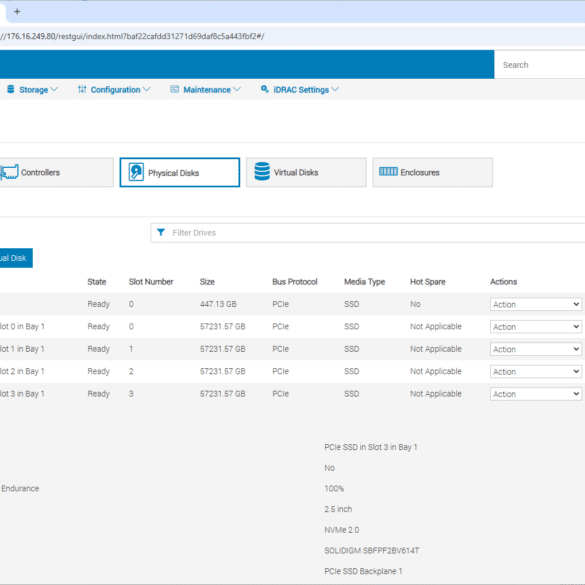Screen dimensions: 585x585
Task: Click the Controllers card icon
Action: (9, 172)
